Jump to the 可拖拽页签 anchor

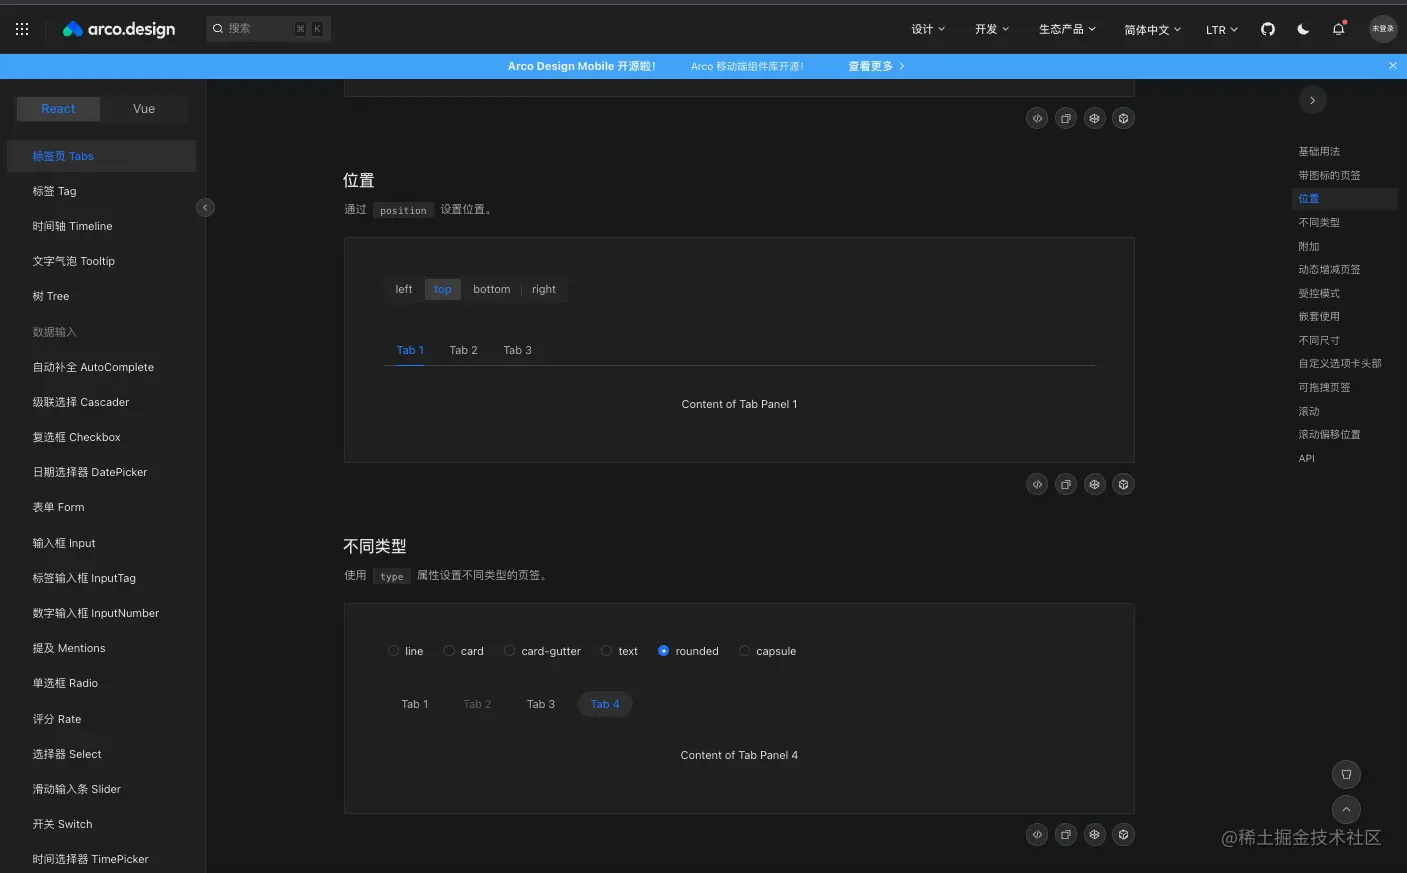pos(1324,387)
